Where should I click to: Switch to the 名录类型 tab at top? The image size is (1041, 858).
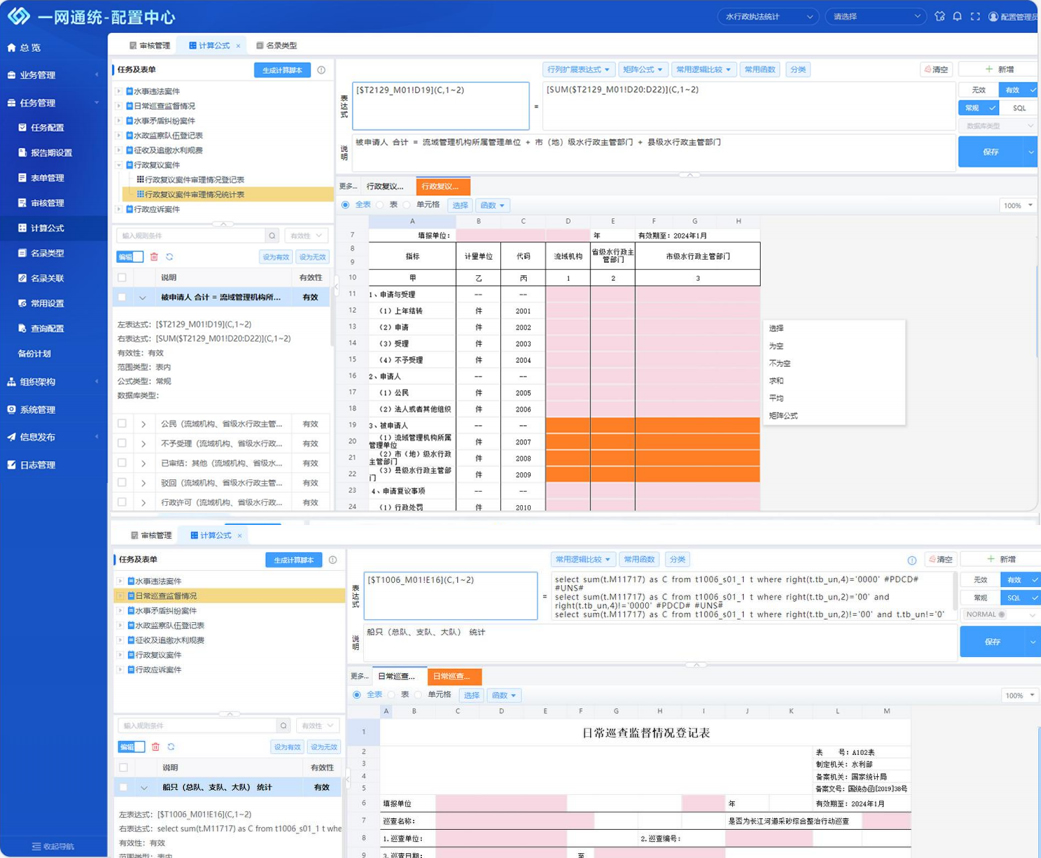(277, 46)
